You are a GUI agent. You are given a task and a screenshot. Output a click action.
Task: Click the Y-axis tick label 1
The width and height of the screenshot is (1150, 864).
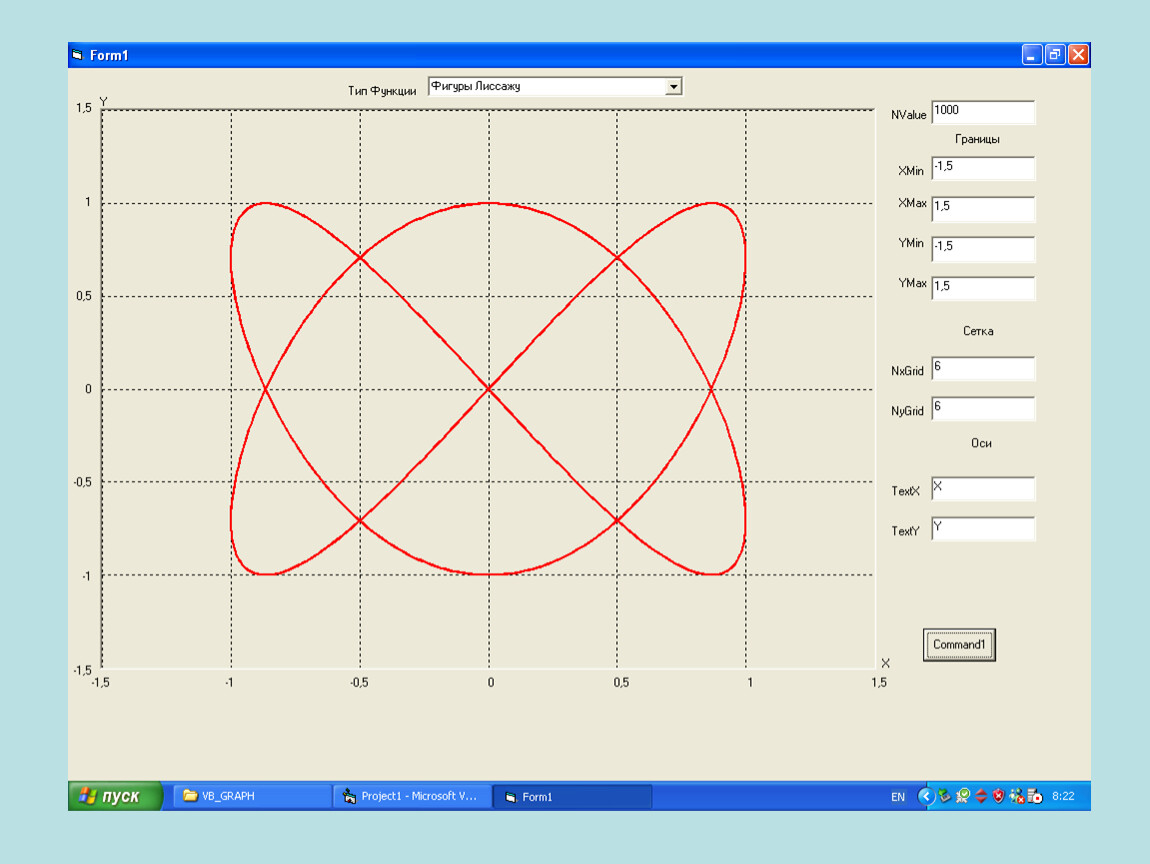tap(88, 202)
